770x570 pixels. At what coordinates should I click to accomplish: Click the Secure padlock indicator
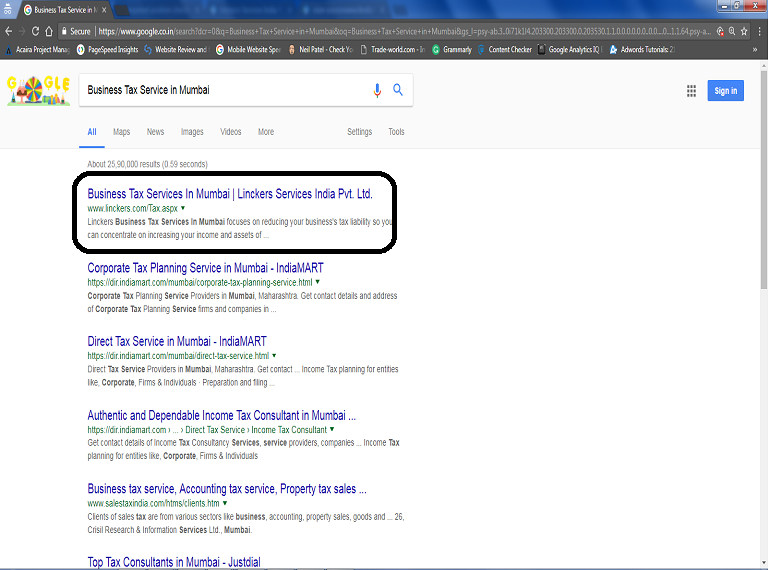76,31
